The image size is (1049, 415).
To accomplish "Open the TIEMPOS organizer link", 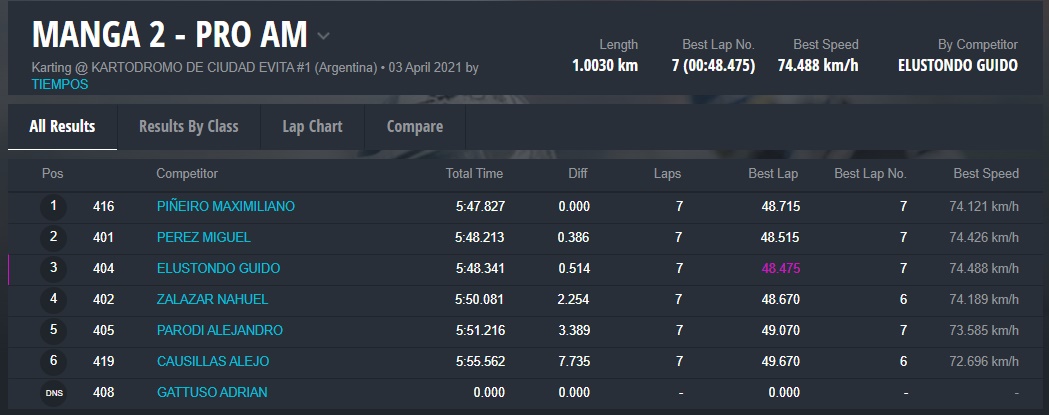I will (60, 85).
